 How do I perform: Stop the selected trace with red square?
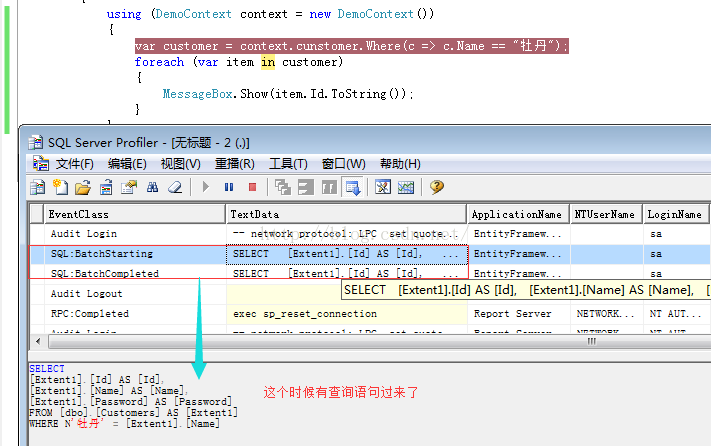[253, 187]
